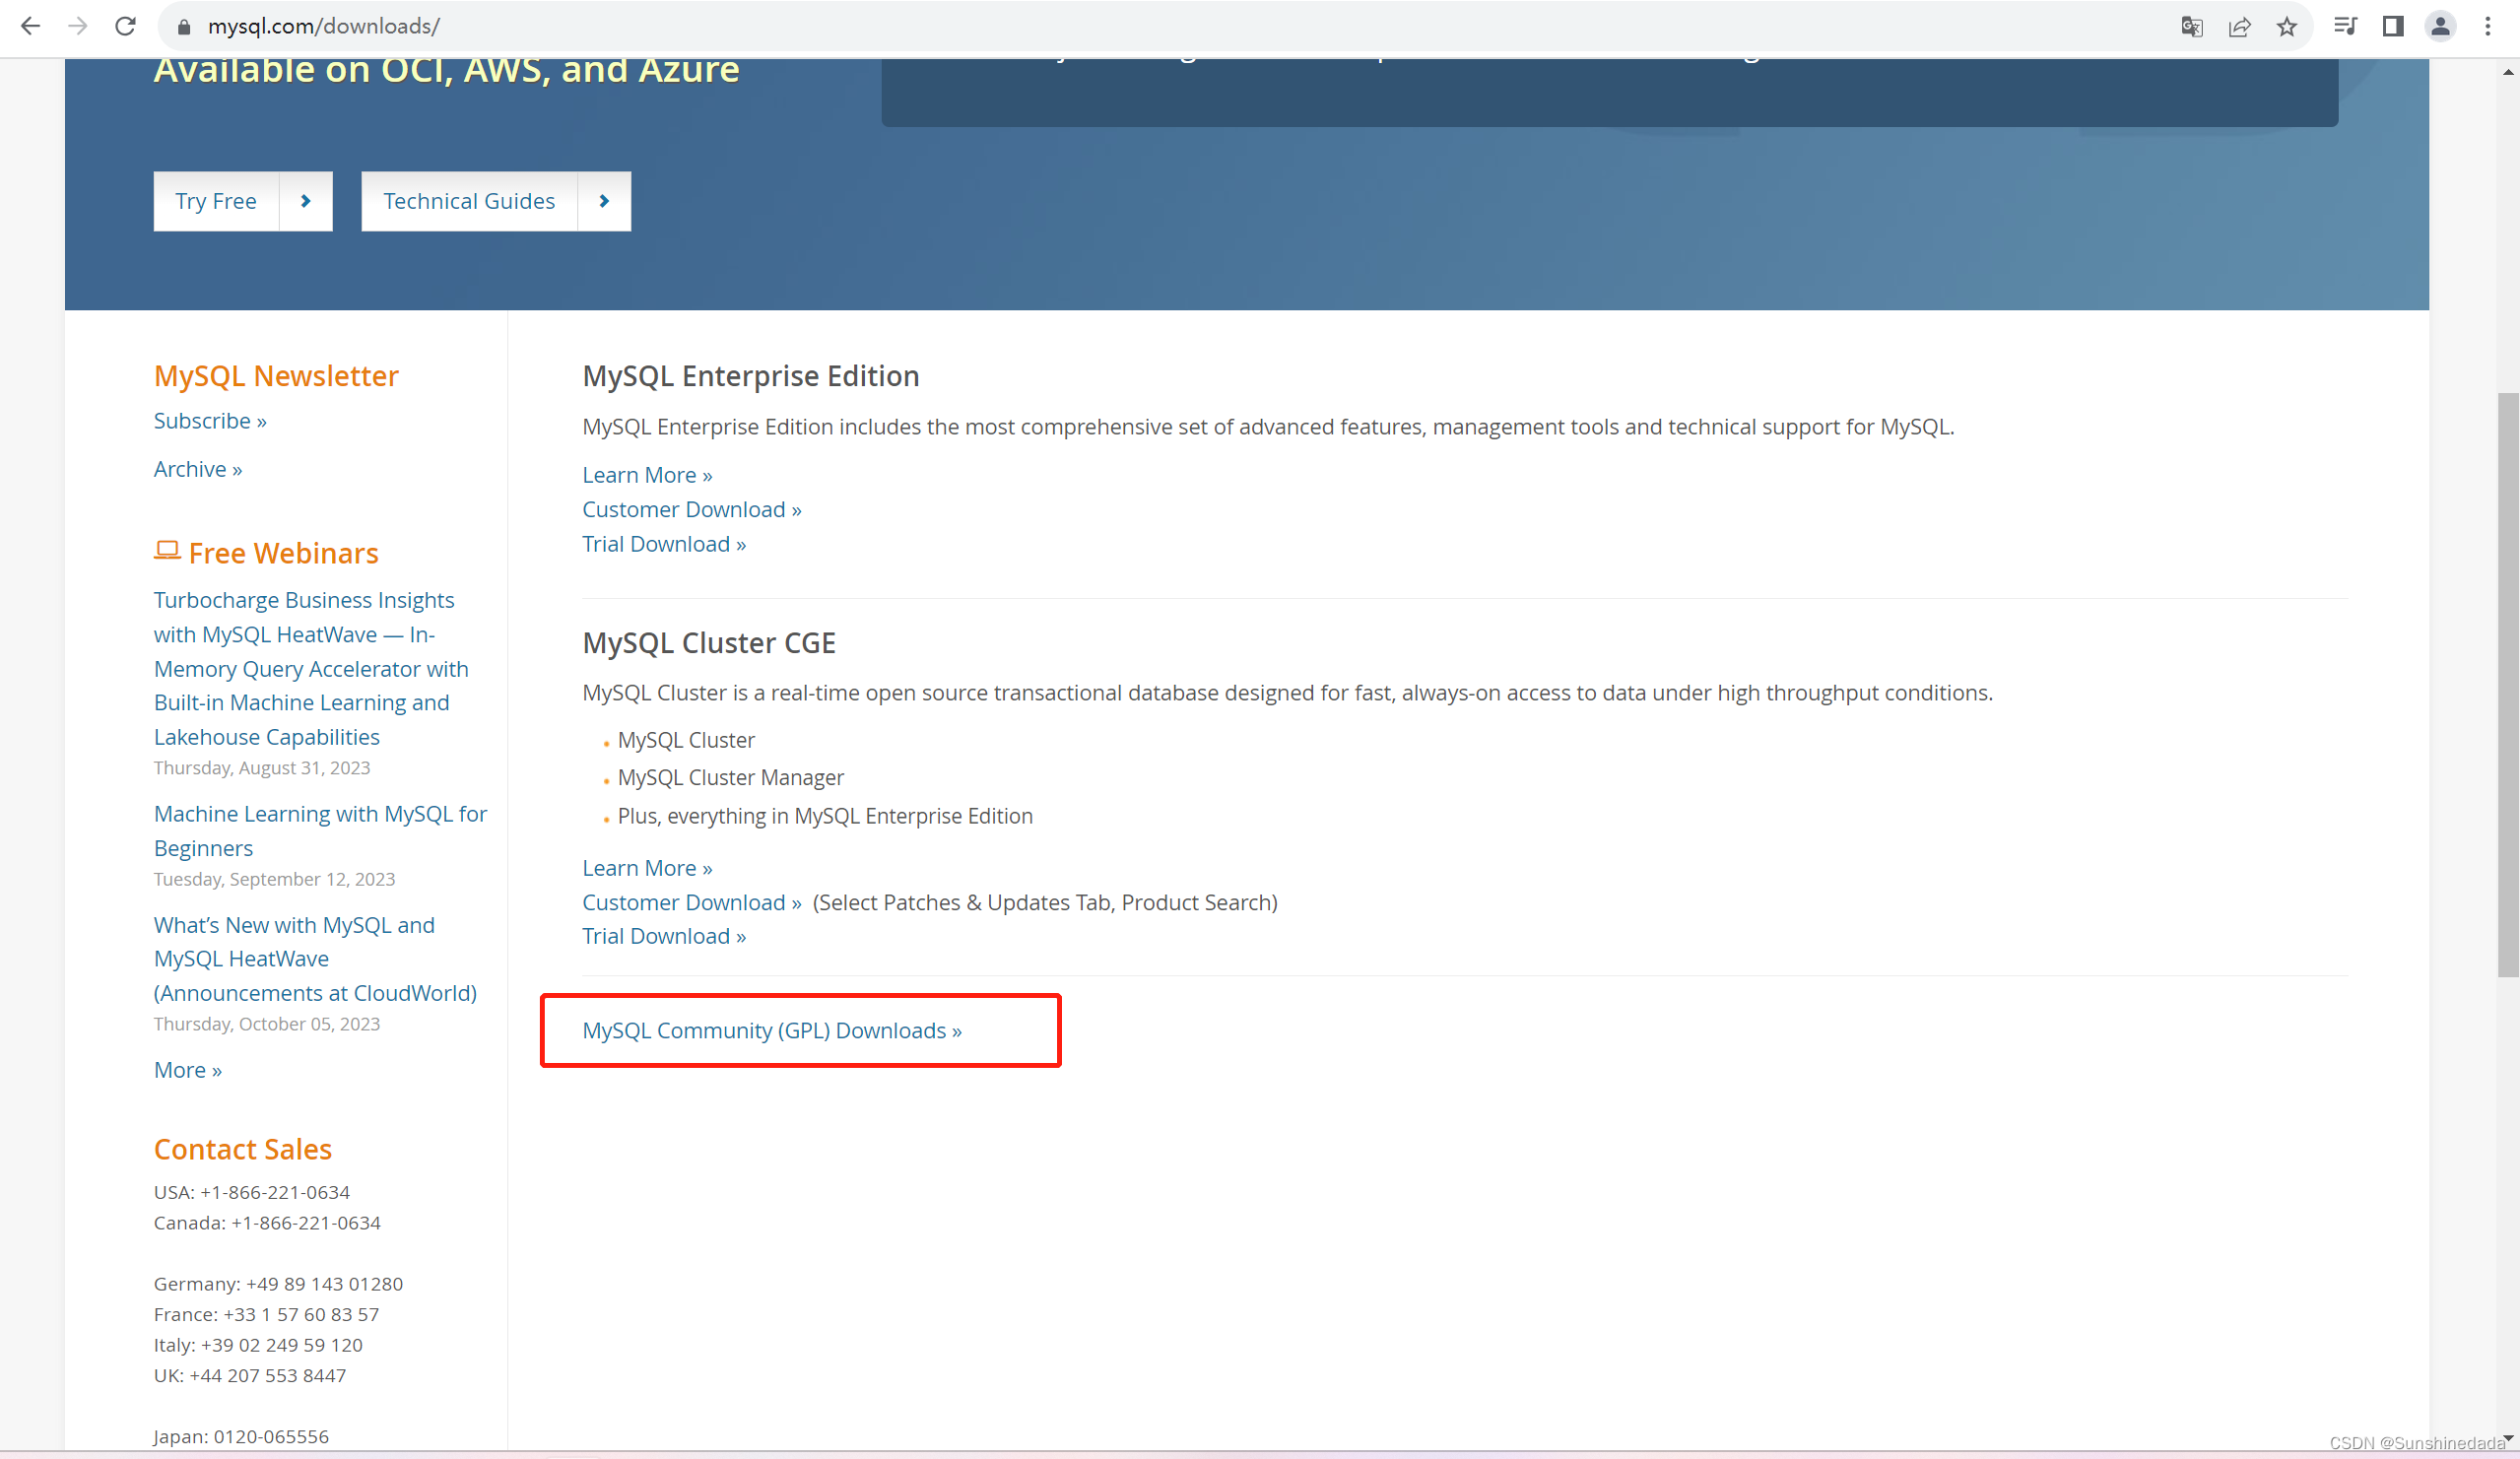Image resolution: width=2520 pixels, height=1459 pixels.
Task: Open the translate page icon
Action: coord(2191,27)
